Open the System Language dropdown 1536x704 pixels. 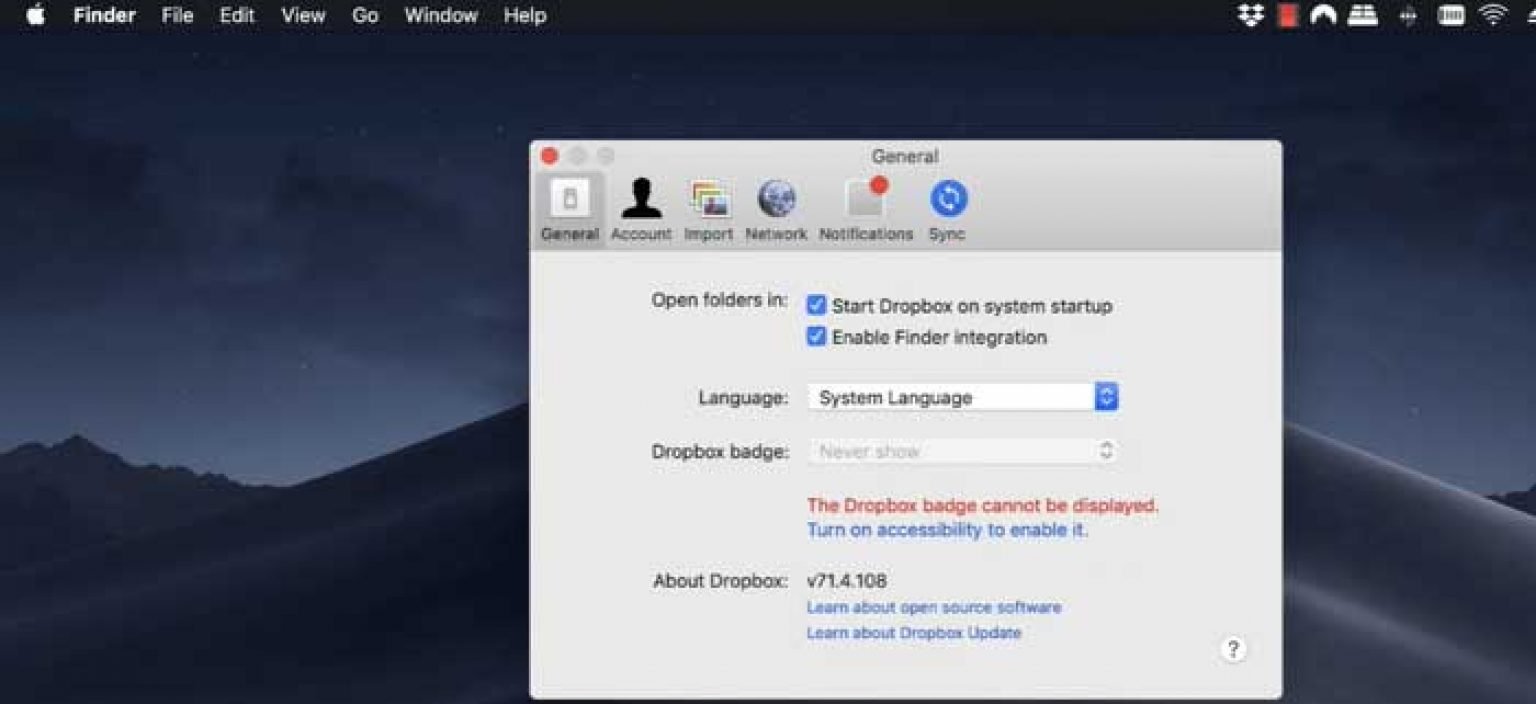(963, 397)
